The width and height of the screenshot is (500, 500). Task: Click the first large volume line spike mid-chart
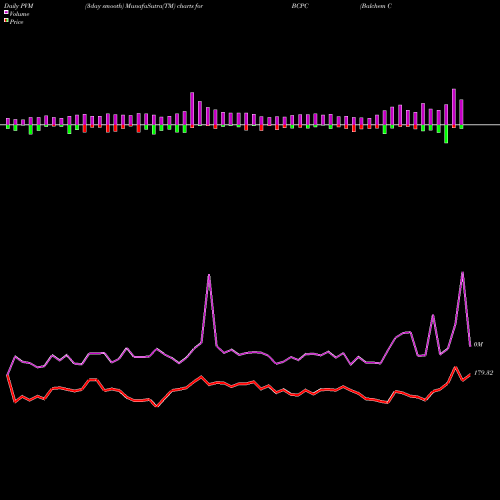[209, 275]
